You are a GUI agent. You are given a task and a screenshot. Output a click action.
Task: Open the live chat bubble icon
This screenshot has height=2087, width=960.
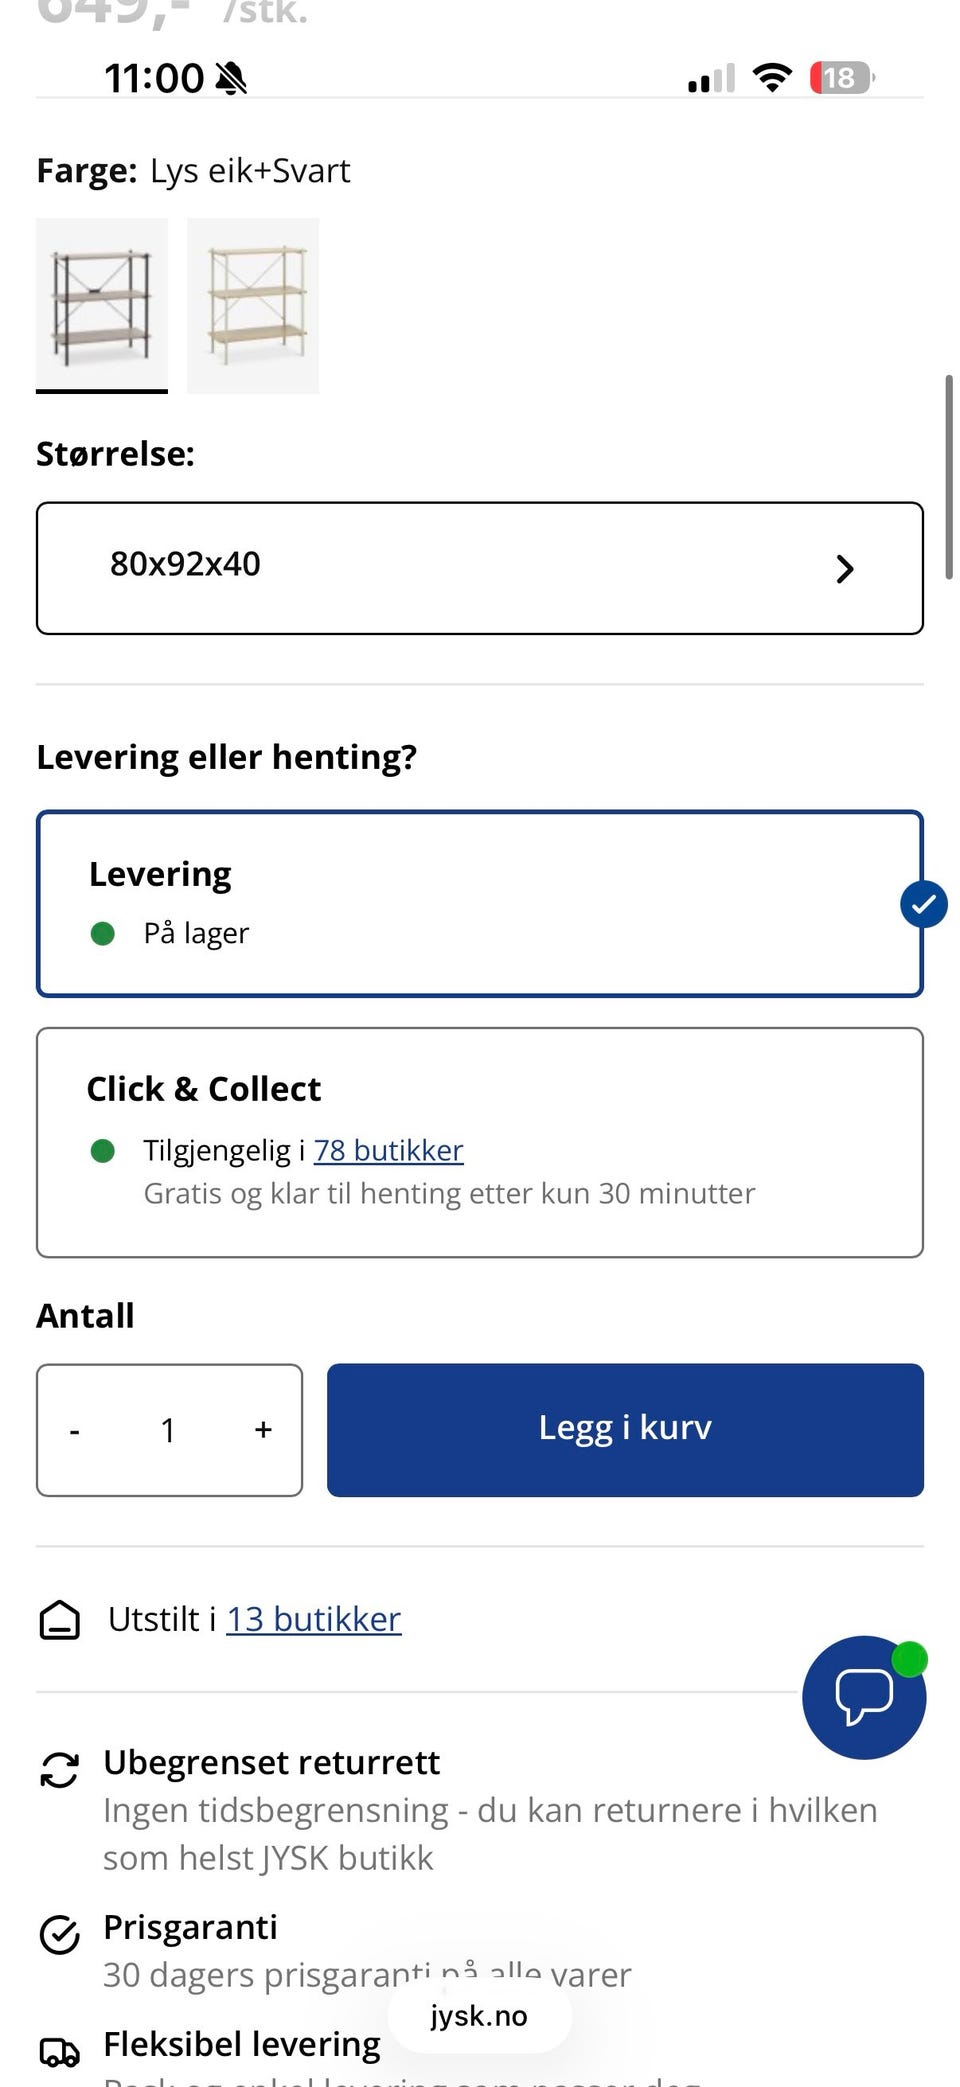coord(864,1697)
